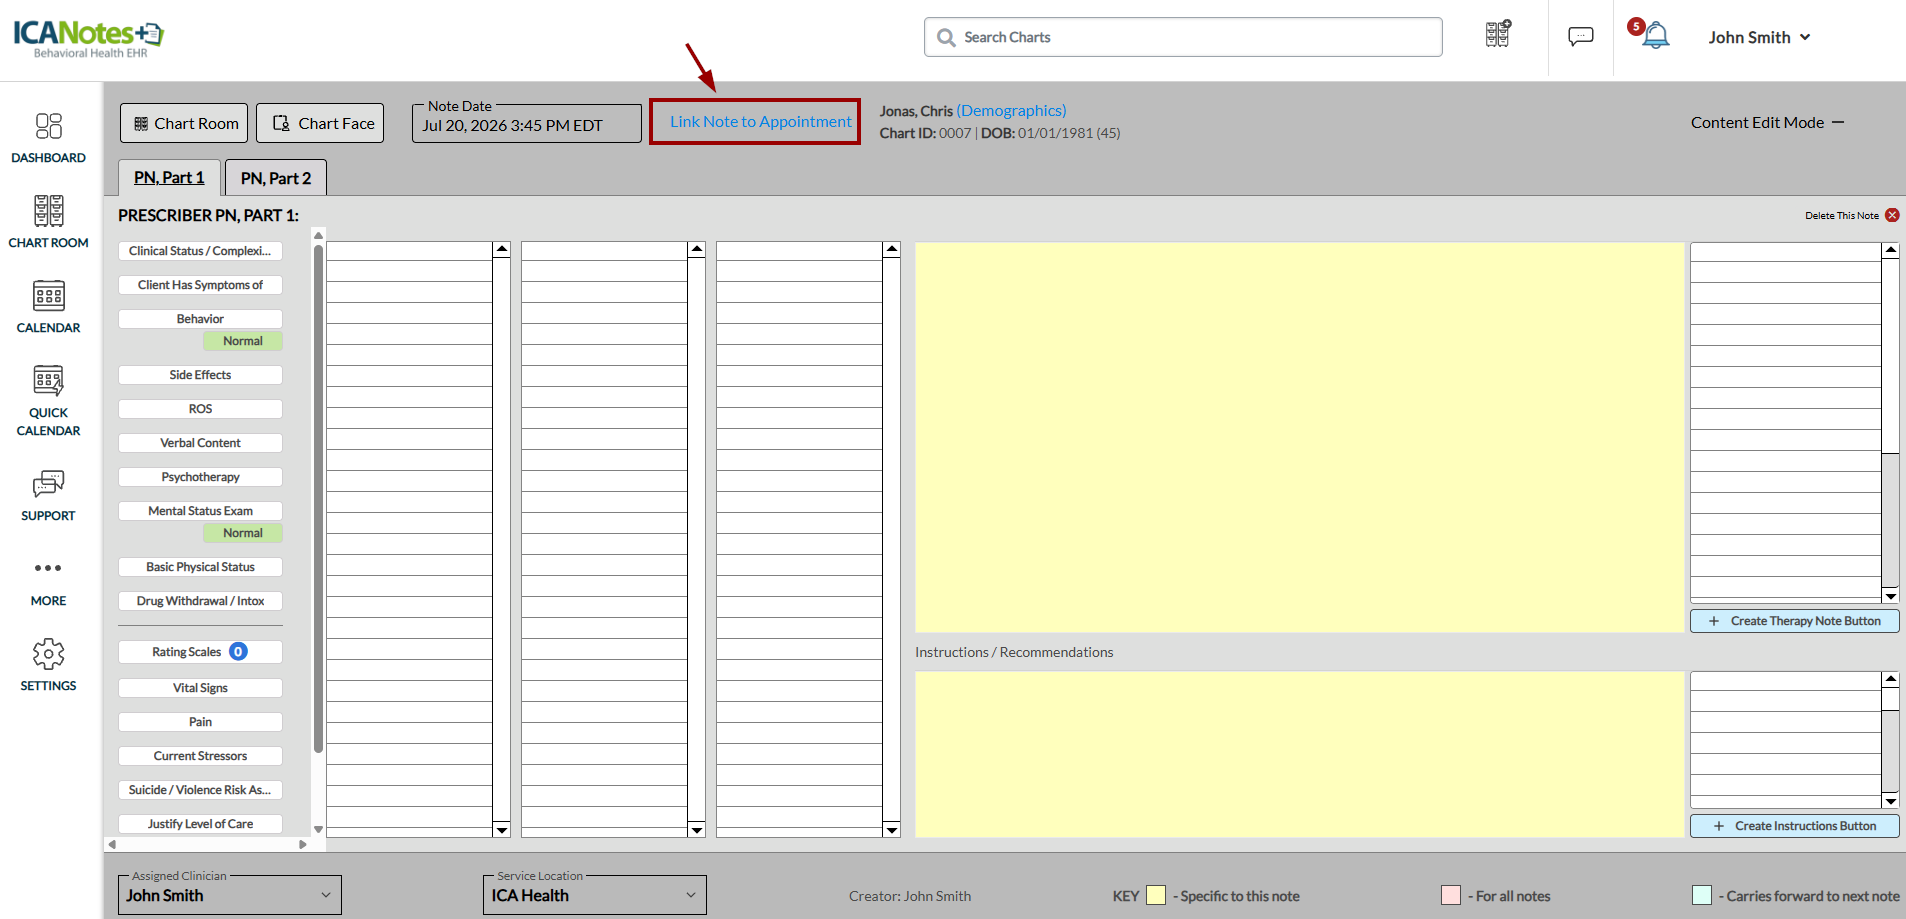Toggle Normal under Mental Status Exam
The height and width of the screenshot is (919, 1906).
(243, 533)
